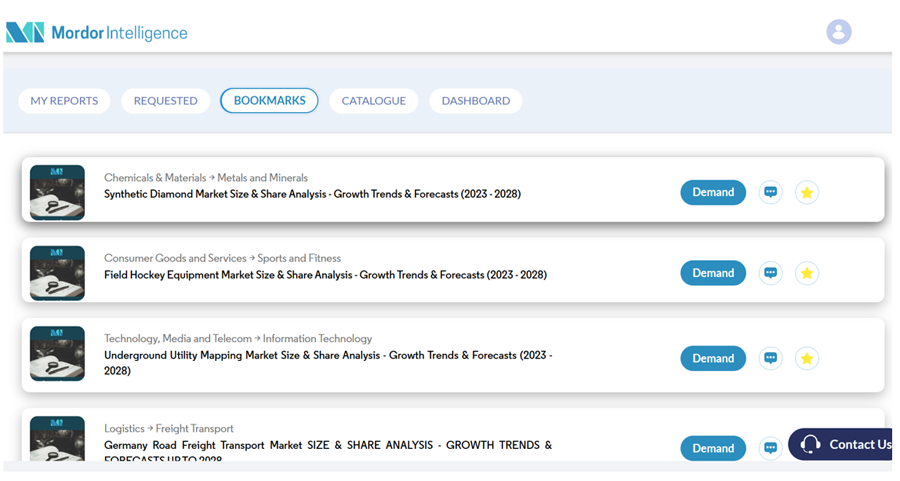Open the Contact Us headset button
Viewport: 900px width, 481px height.
(840, 444)
